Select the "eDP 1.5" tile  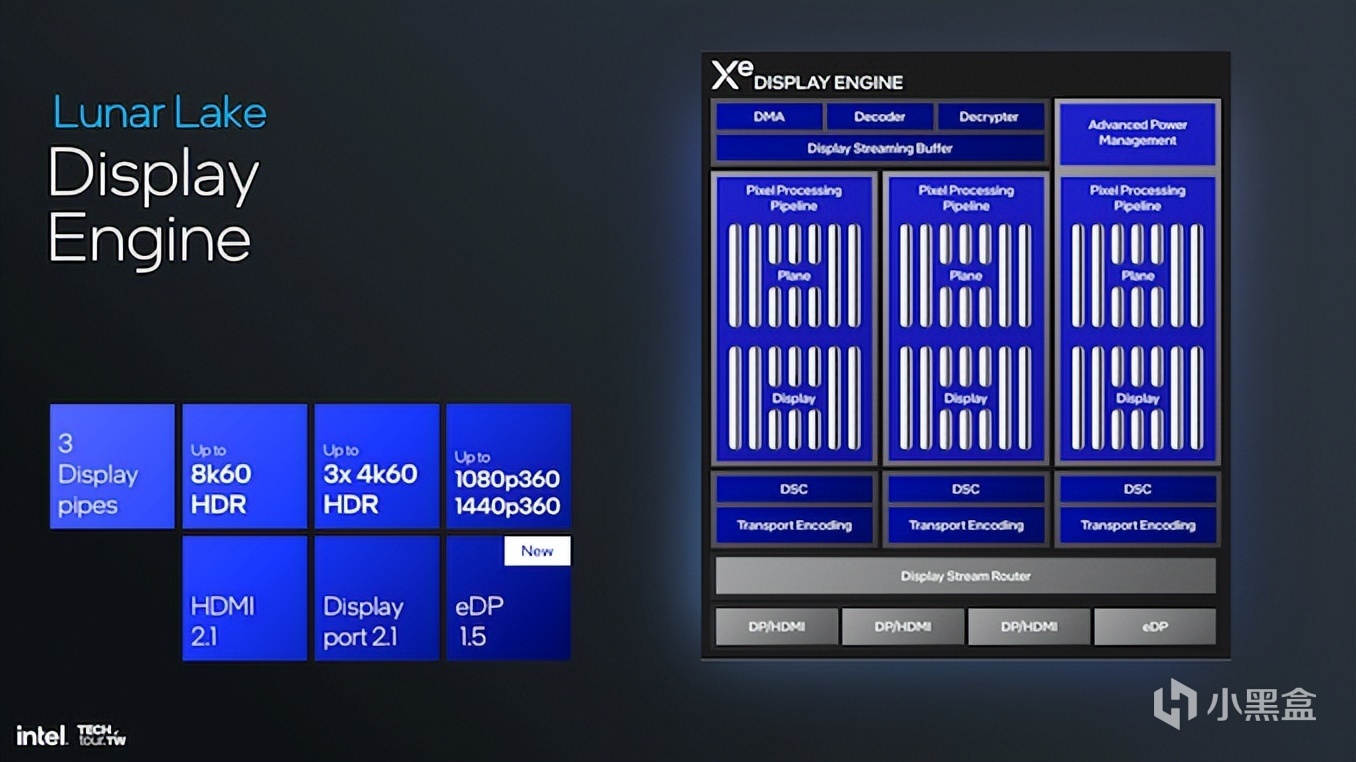pyautogui.click(x=509, y=598)
